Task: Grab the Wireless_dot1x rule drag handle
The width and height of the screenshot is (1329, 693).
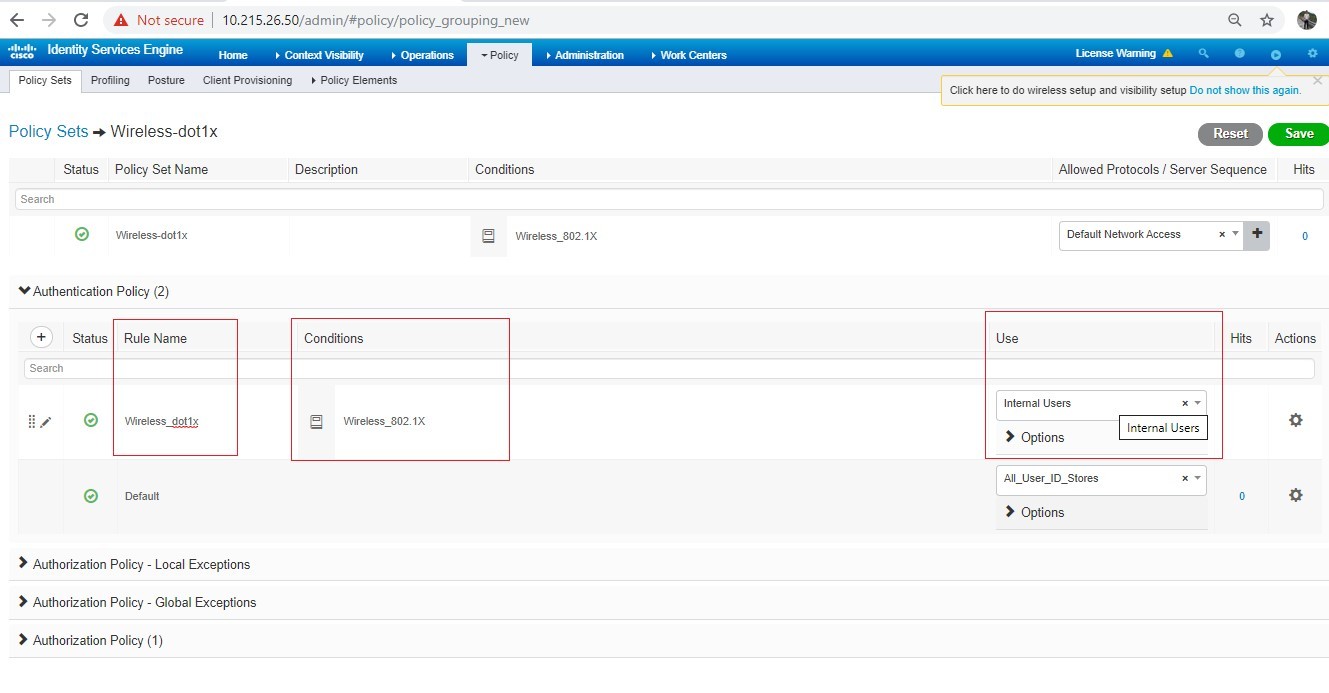Action: [x=32, y=422]
